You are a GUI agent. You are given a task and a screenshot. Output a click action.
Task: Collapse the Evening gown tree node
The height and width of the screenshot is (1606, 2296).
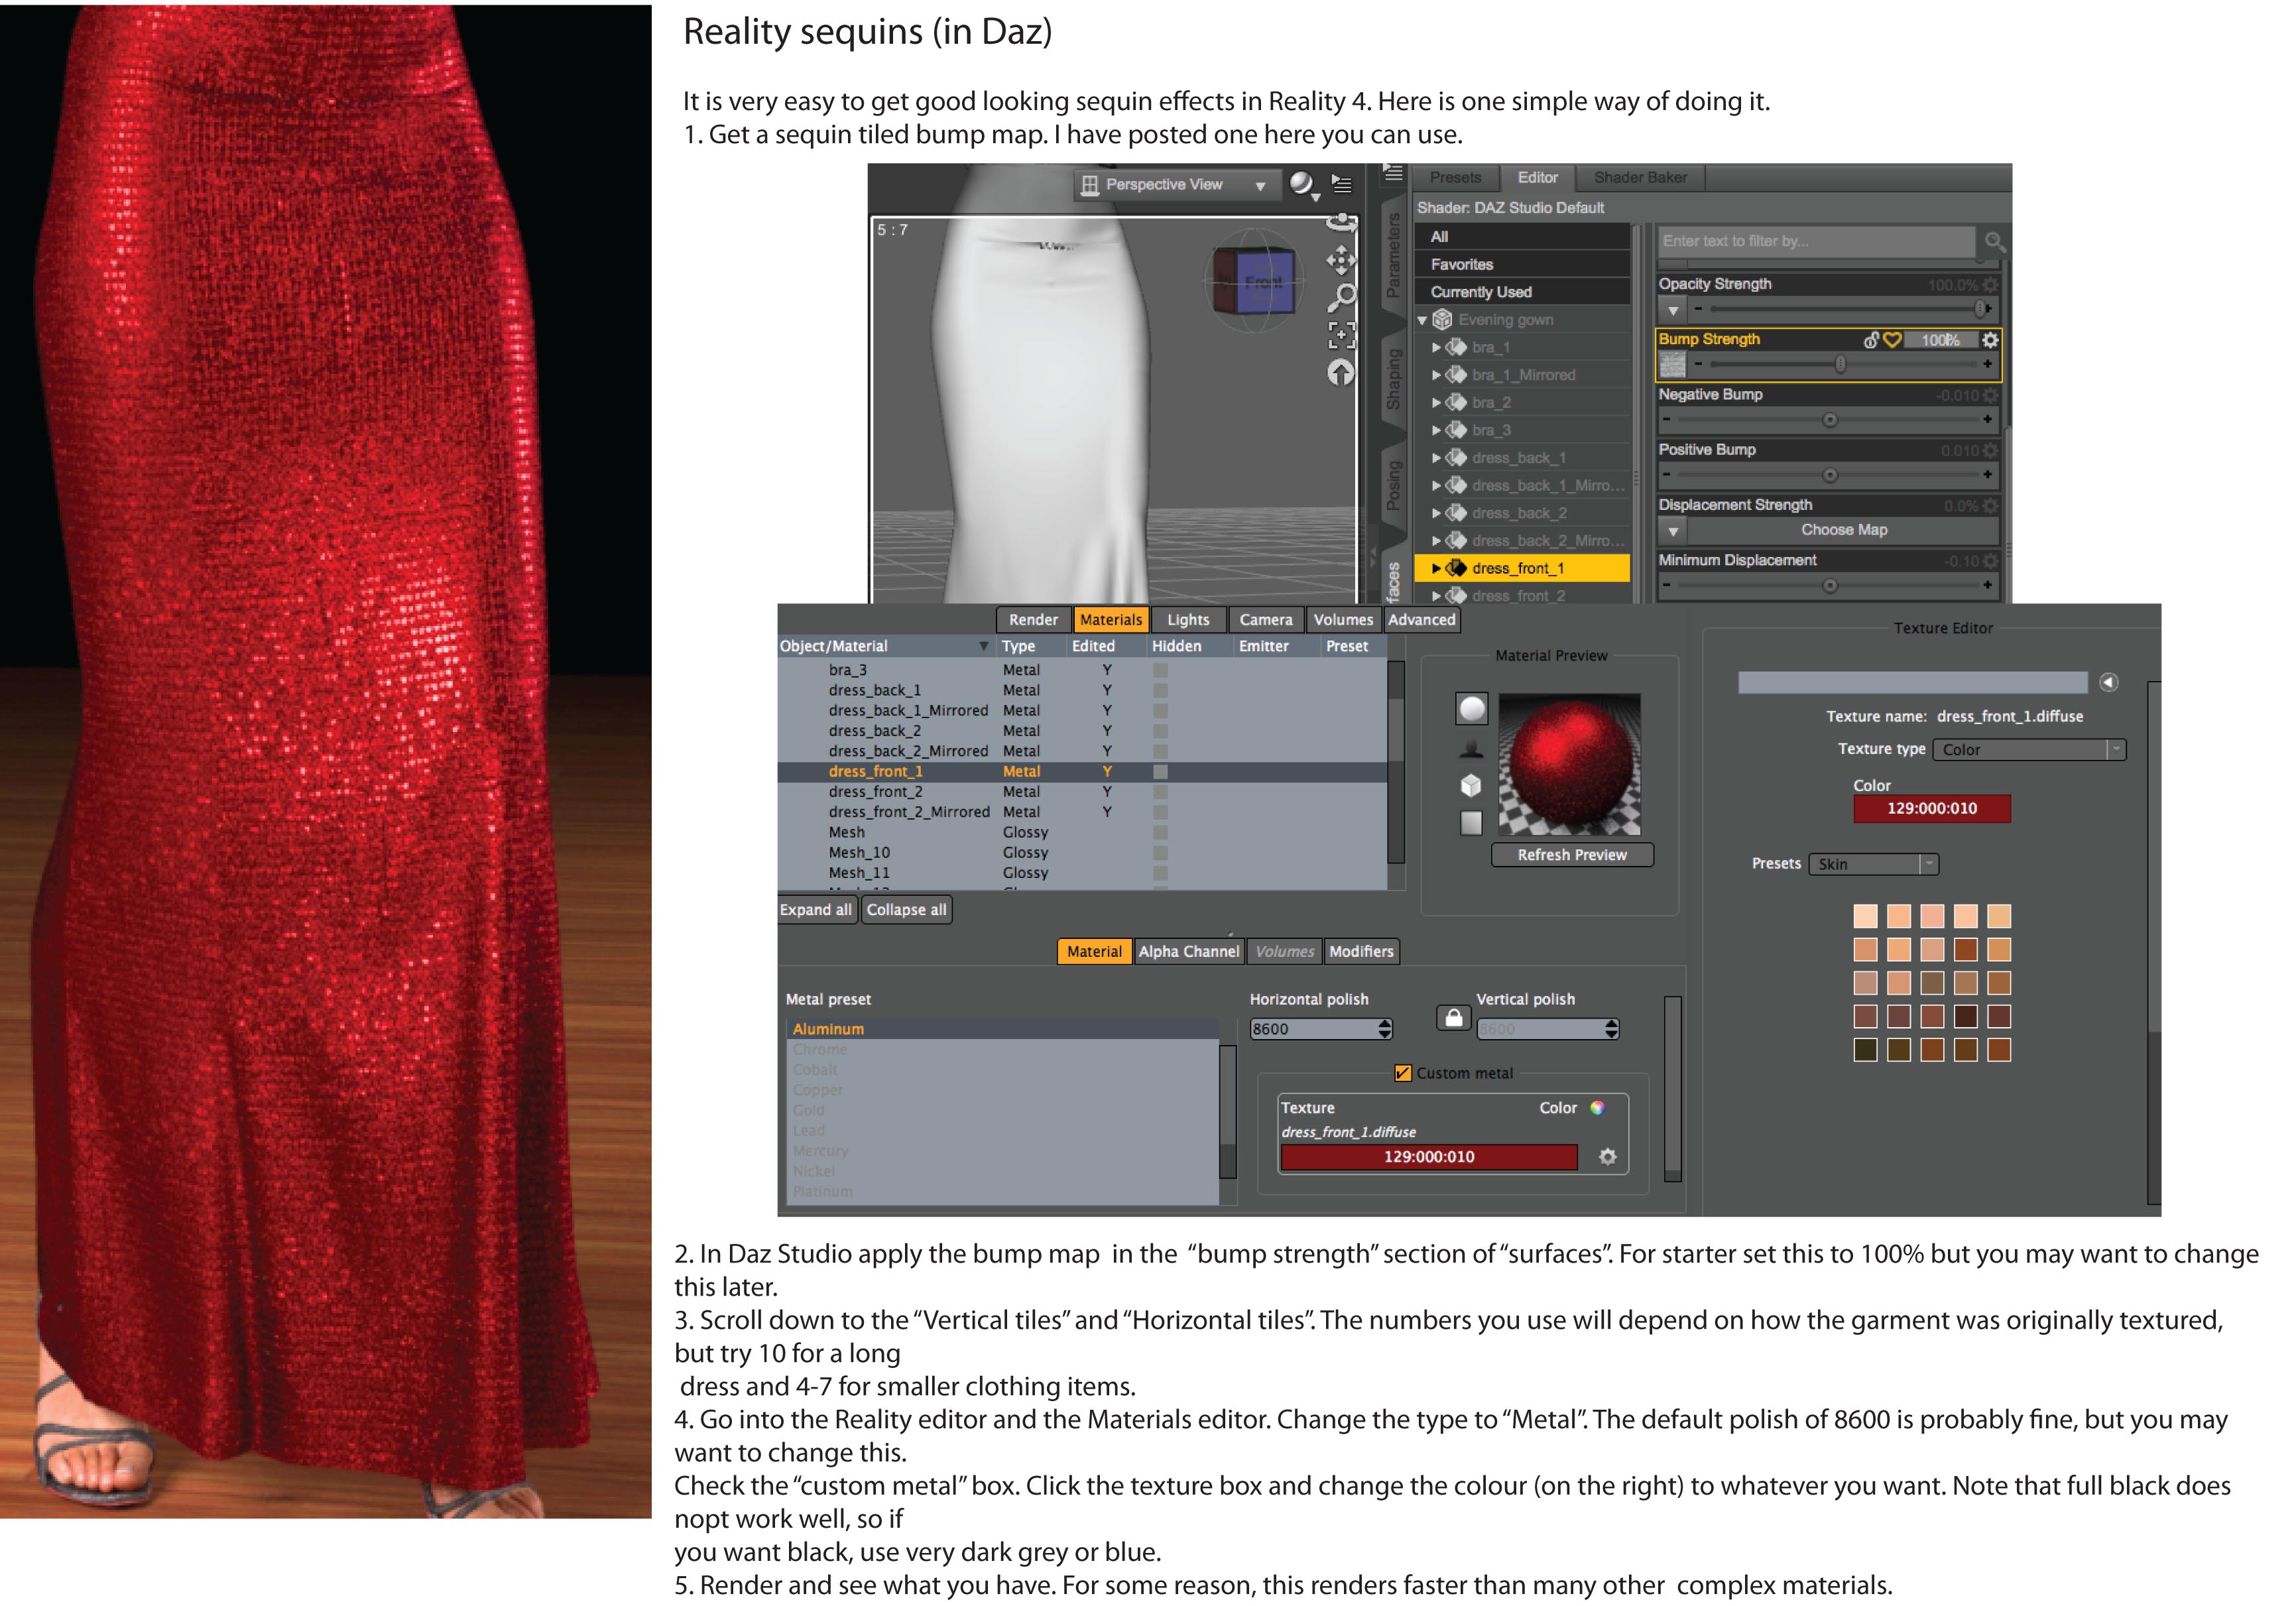1422,320
